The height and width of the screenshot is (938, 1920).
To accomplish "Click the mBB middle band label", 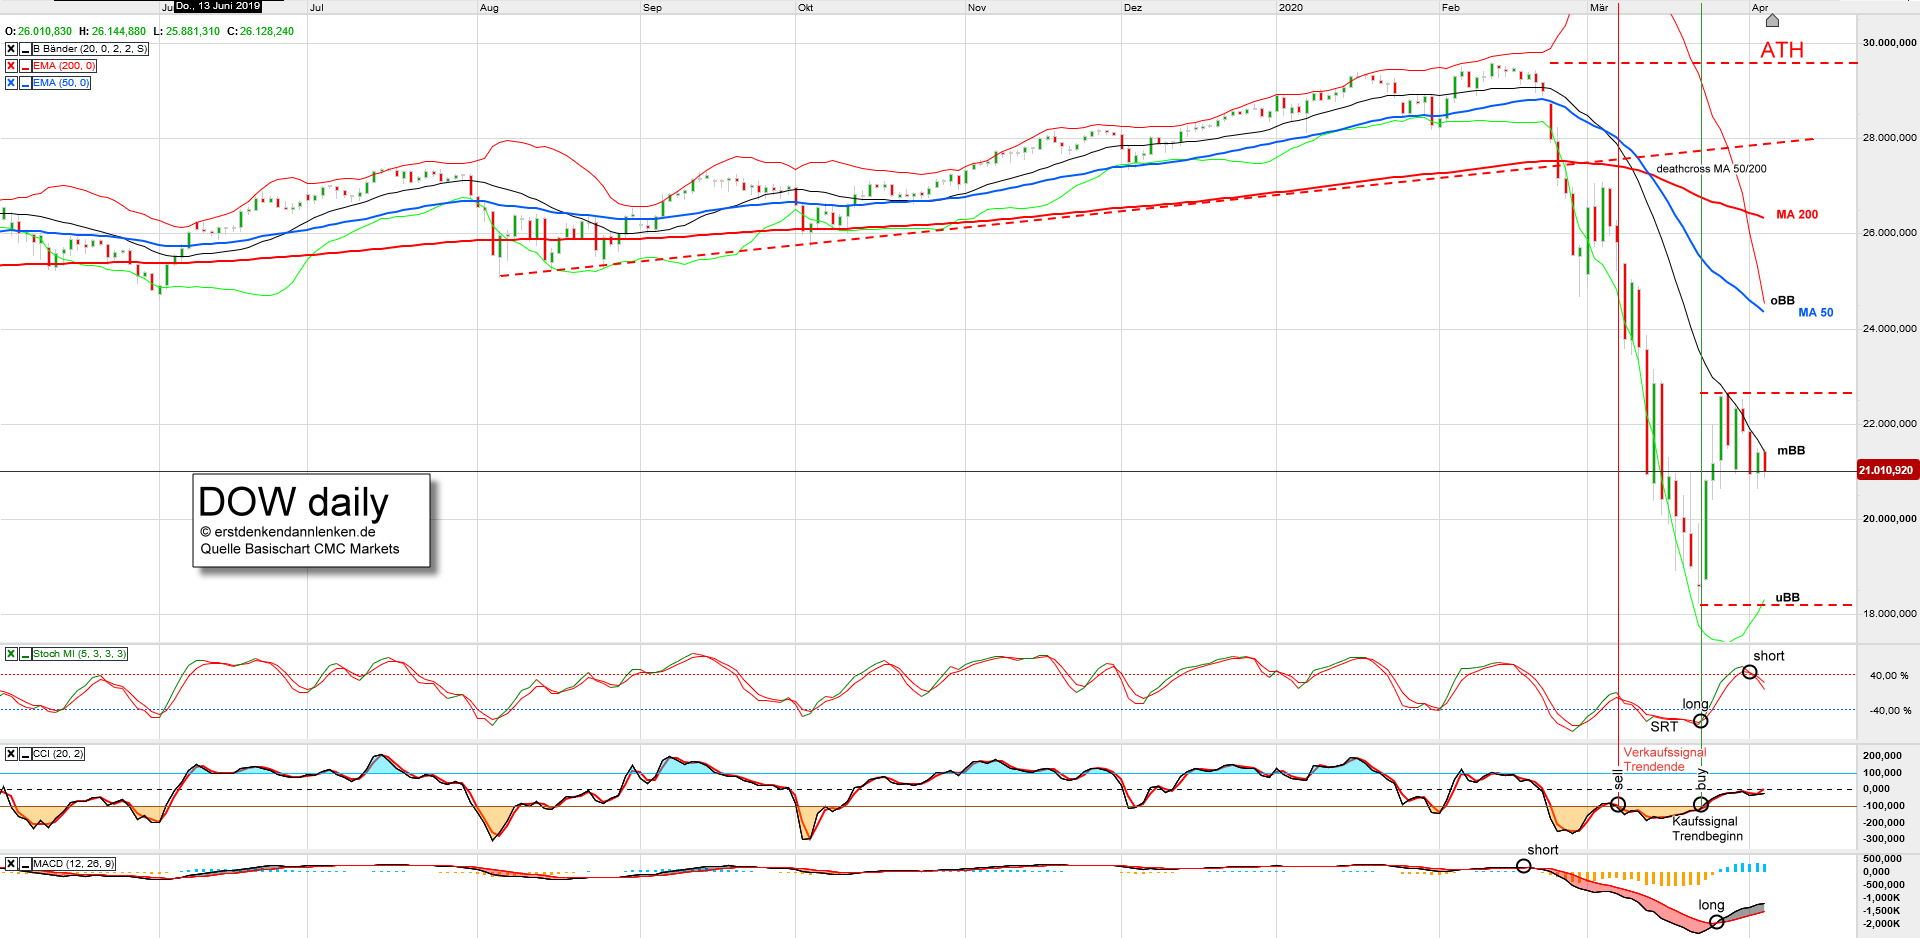I will [1791, 451].
